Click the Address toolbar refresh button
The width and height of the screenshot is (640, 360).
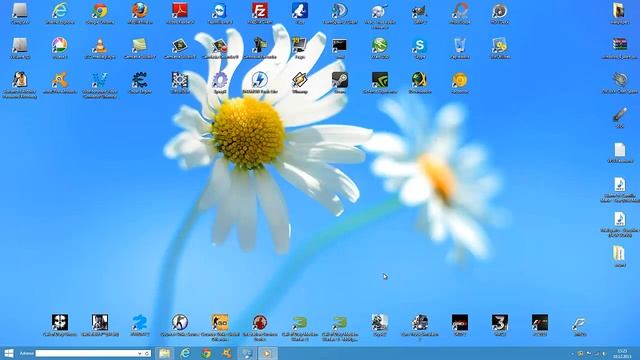[147, 353]
